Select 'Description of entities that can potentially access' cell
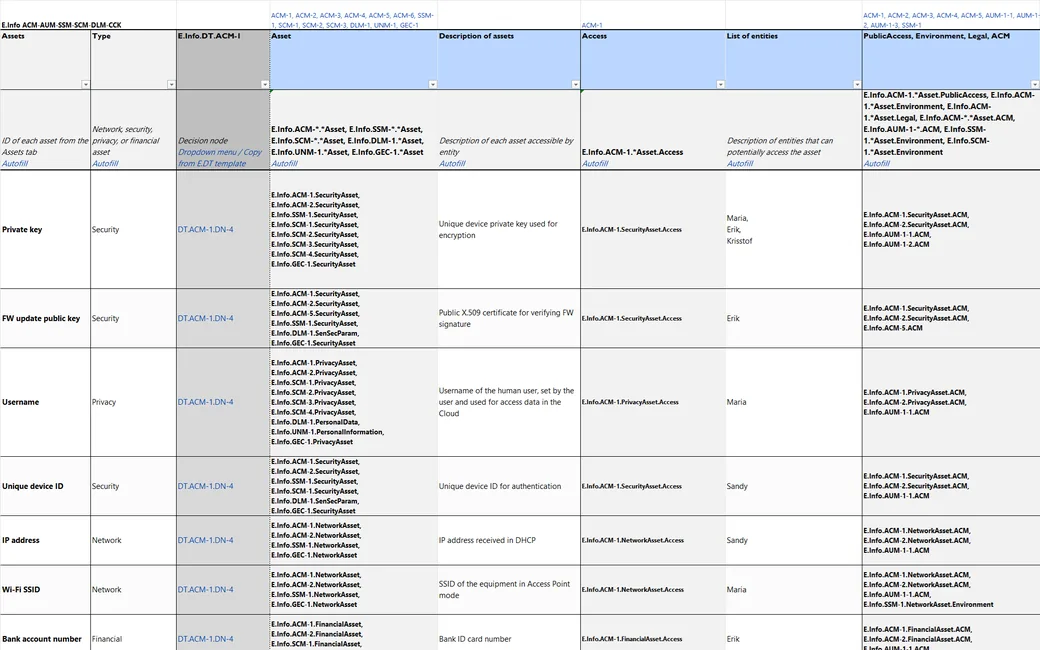Screen dimensions: 1040x650 pos(793,130)
